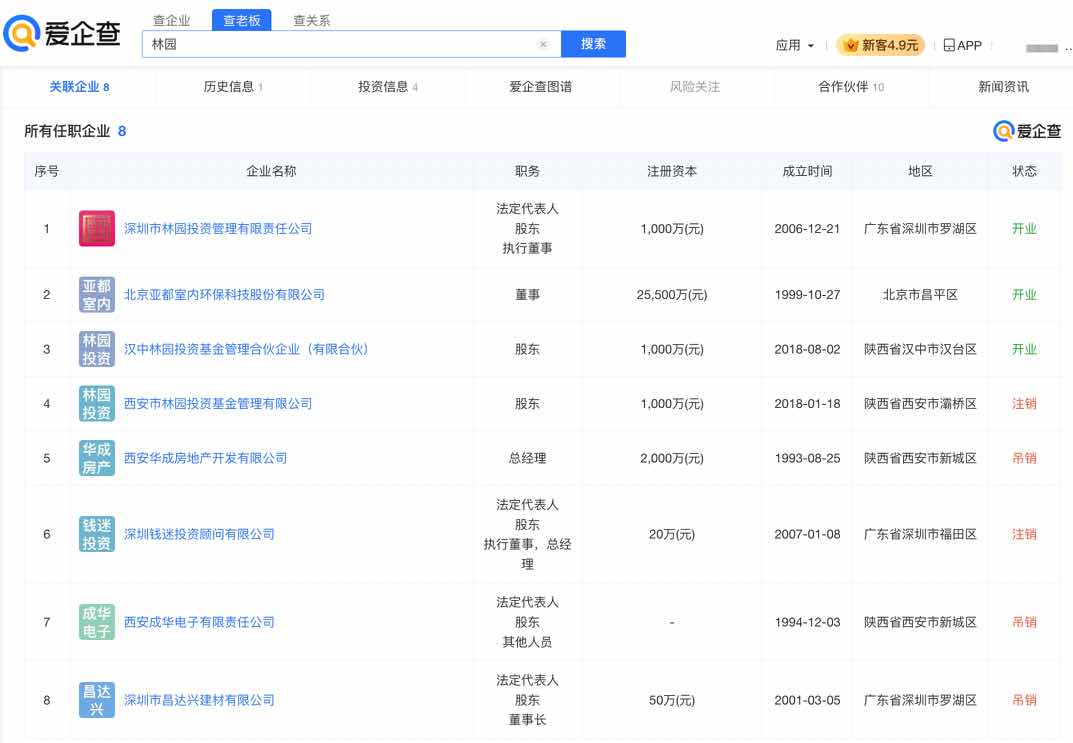Click the 2,000万(元) capital cell
1073x743 pixels.
point(671,458)
